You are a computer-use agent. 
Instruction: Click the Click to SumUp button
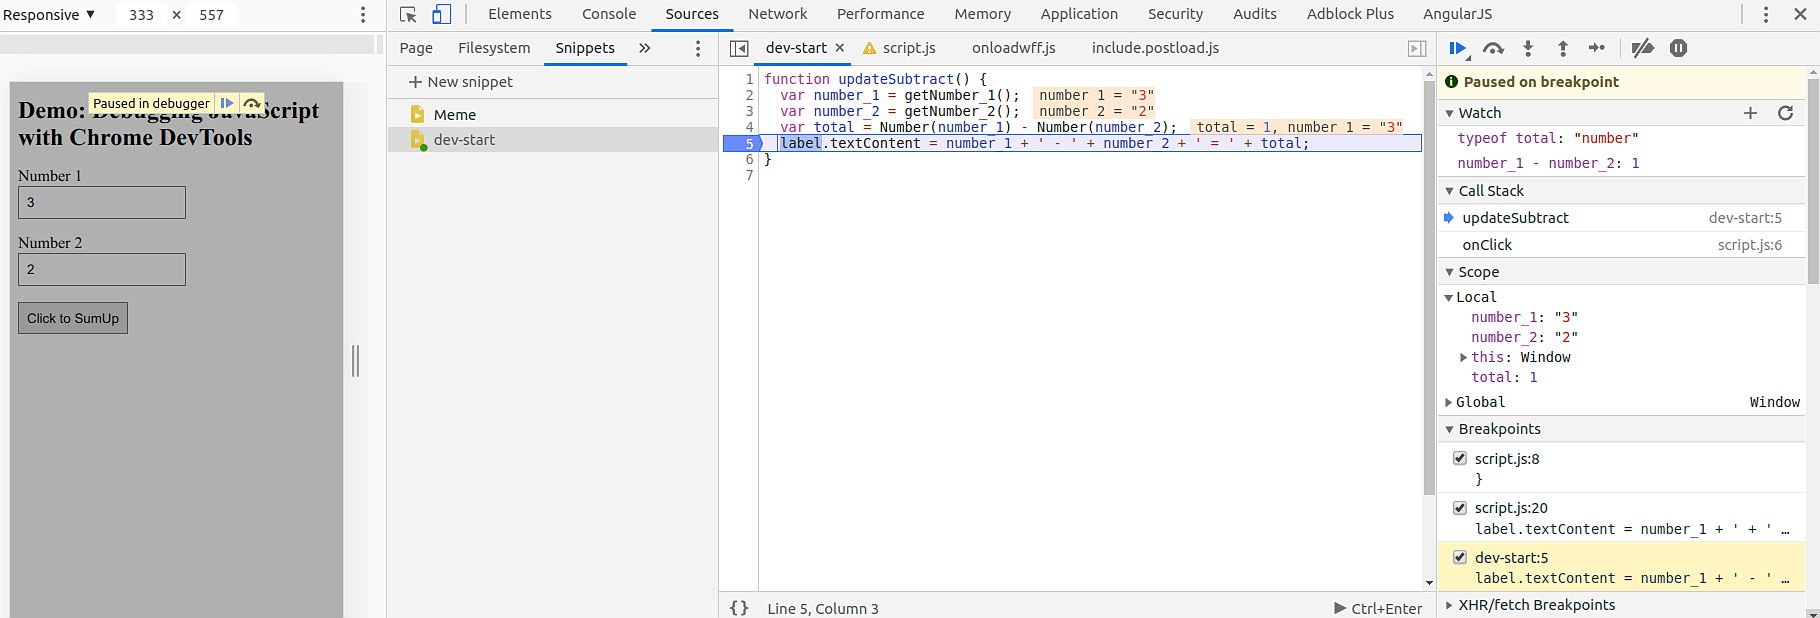73,318
